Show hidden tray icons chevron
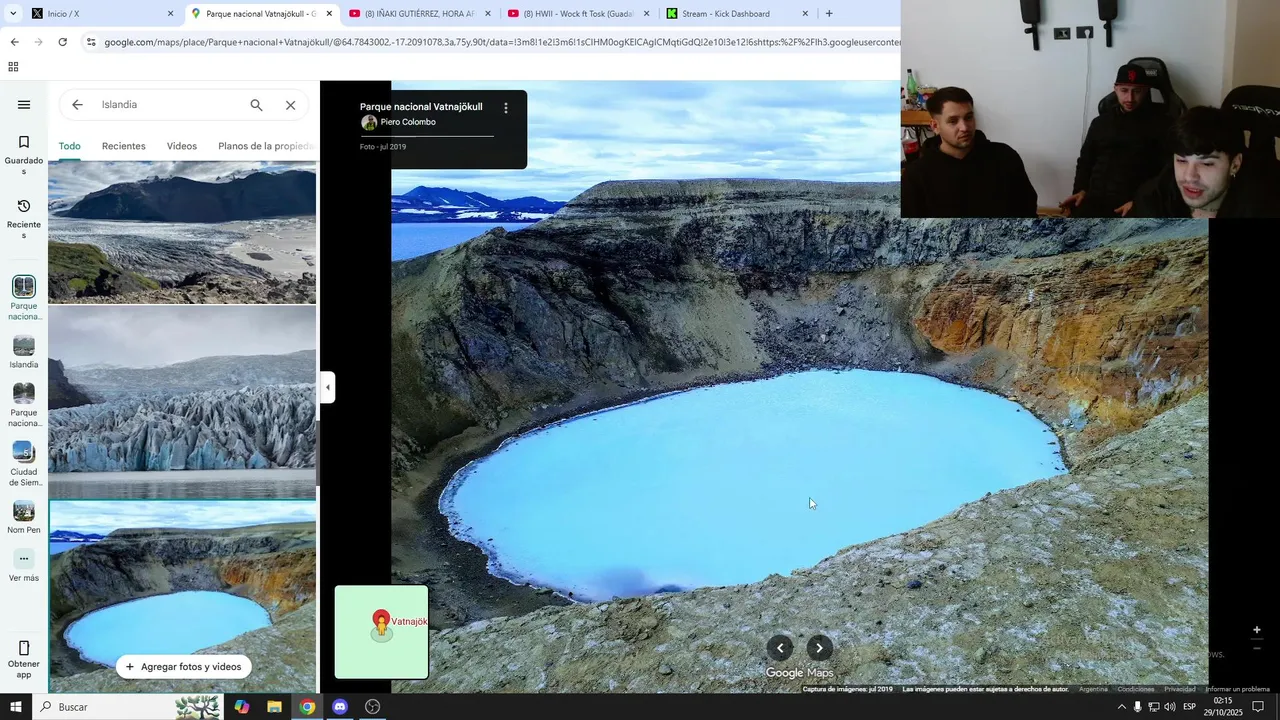1280x720 pixels. pyautogui.click(x=1121, y=707)
